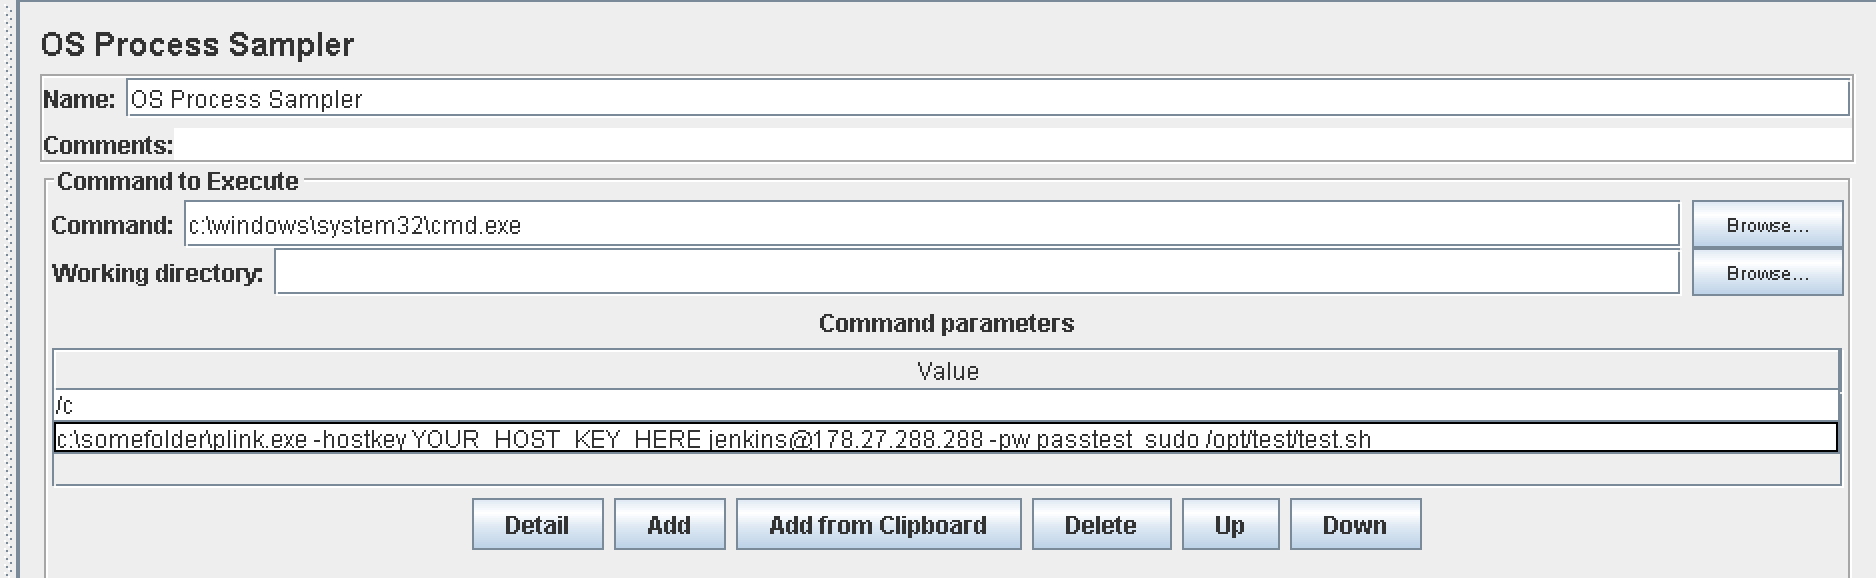The image size is (1876, 578).
Task: Click the Name text field
Action: coord(988,98)
